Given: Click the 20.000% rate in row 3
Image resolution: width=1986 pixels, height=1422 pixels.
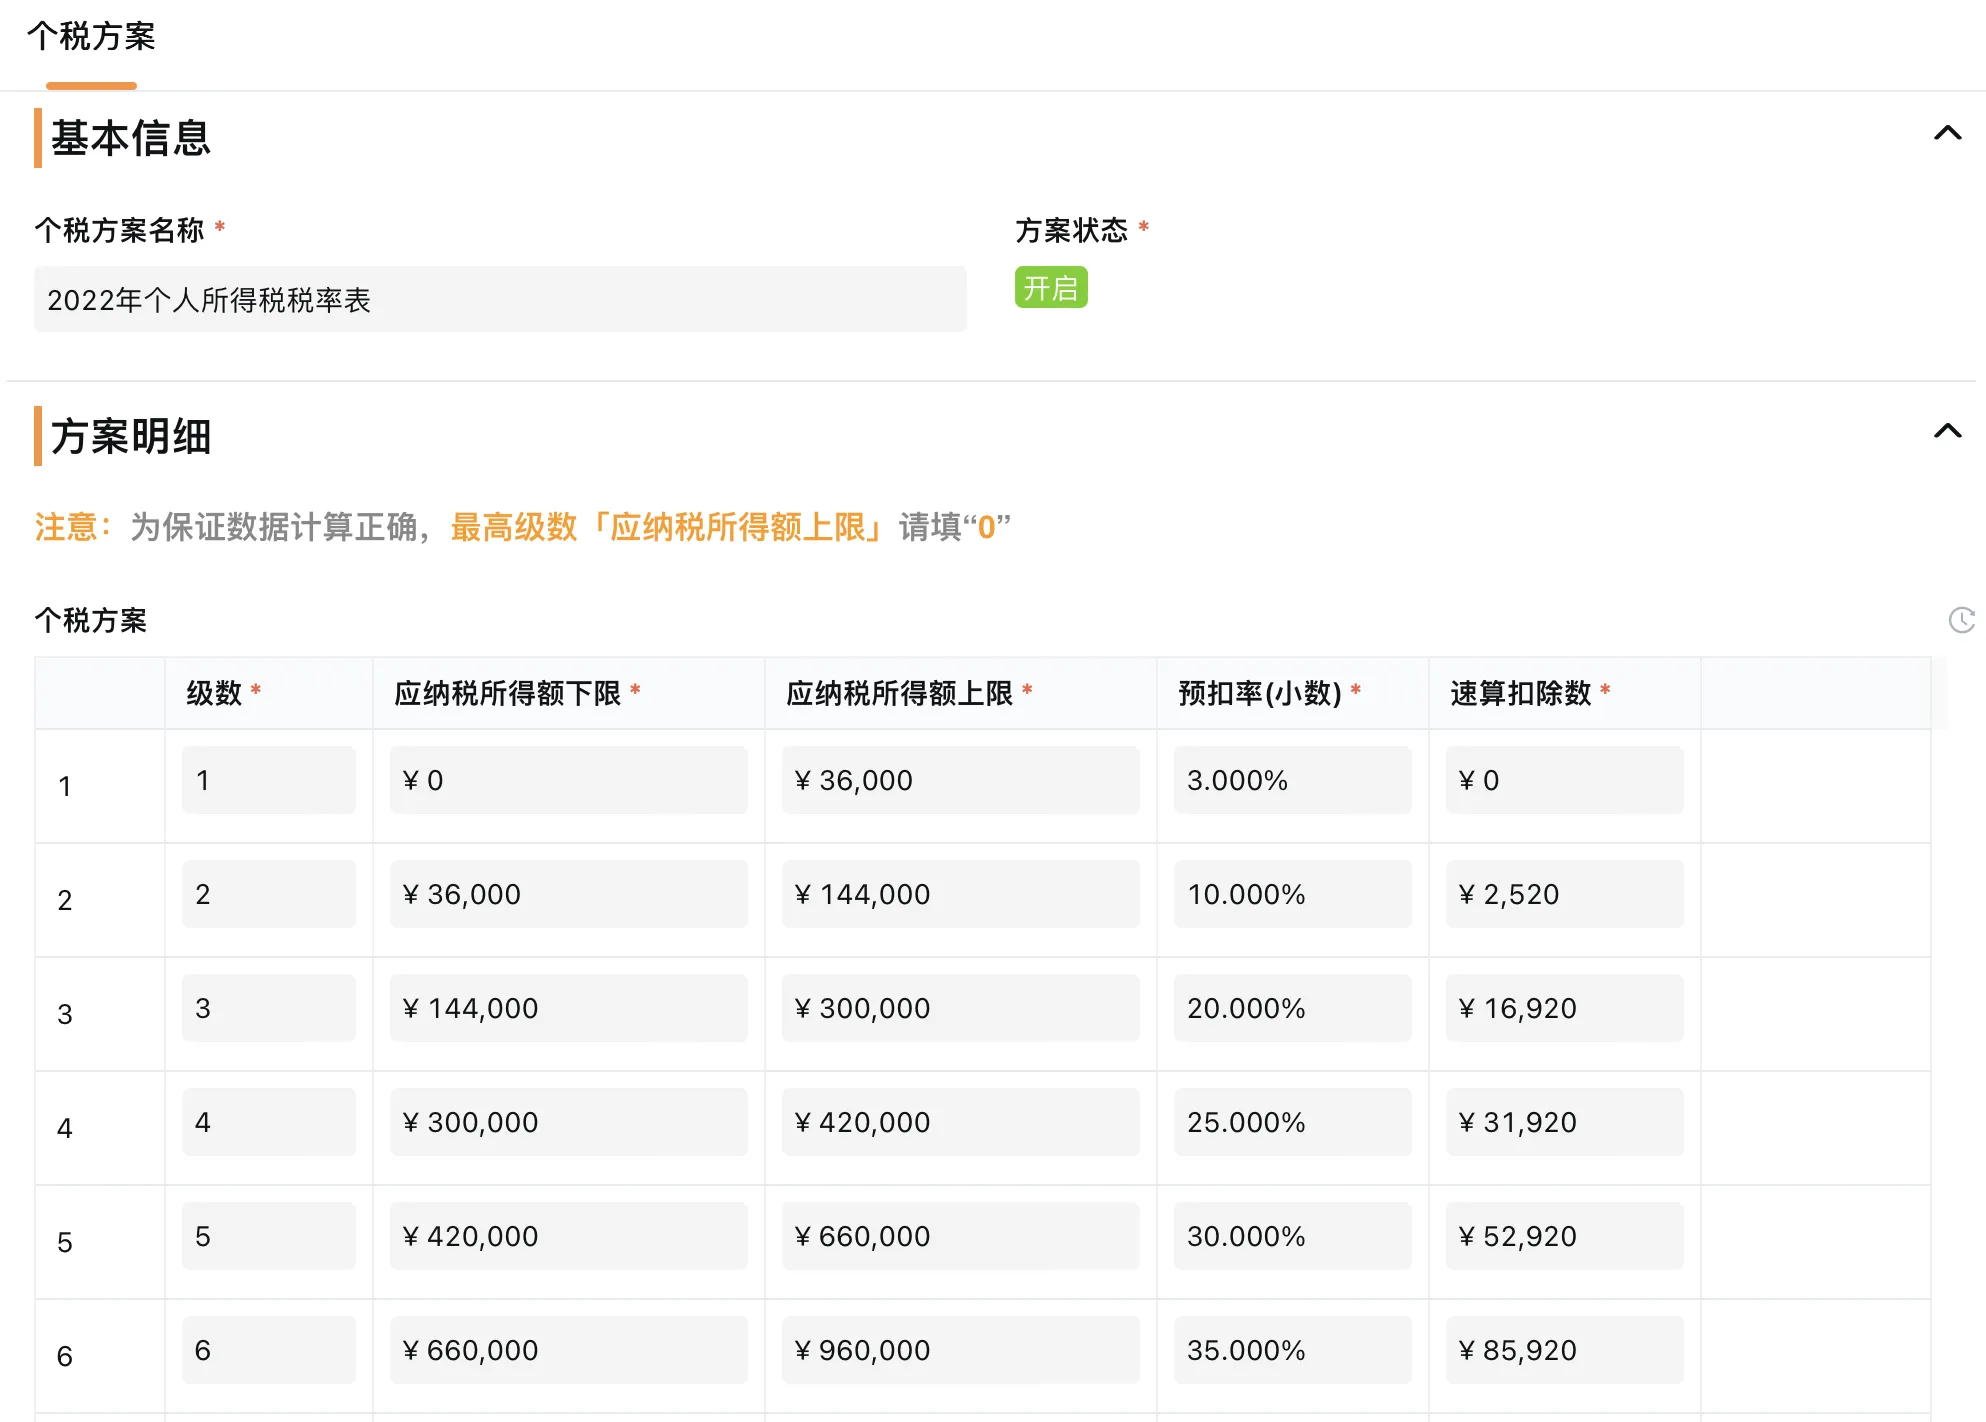Looking at the screenshot, I should 1292,1008.
